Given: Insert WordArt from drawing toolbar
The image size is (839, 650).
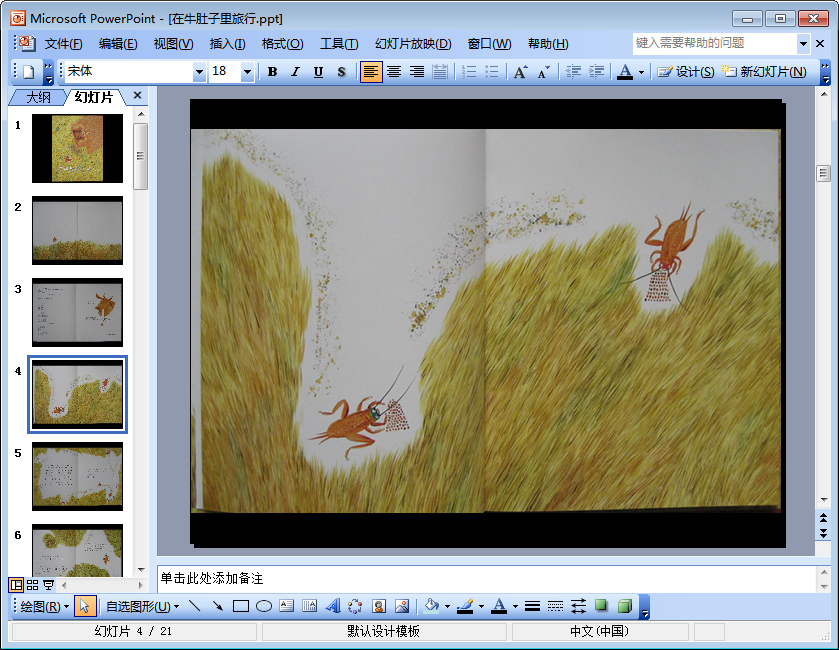Looking at the screenshot, I should pyautogui.click(x=333, y=606).
